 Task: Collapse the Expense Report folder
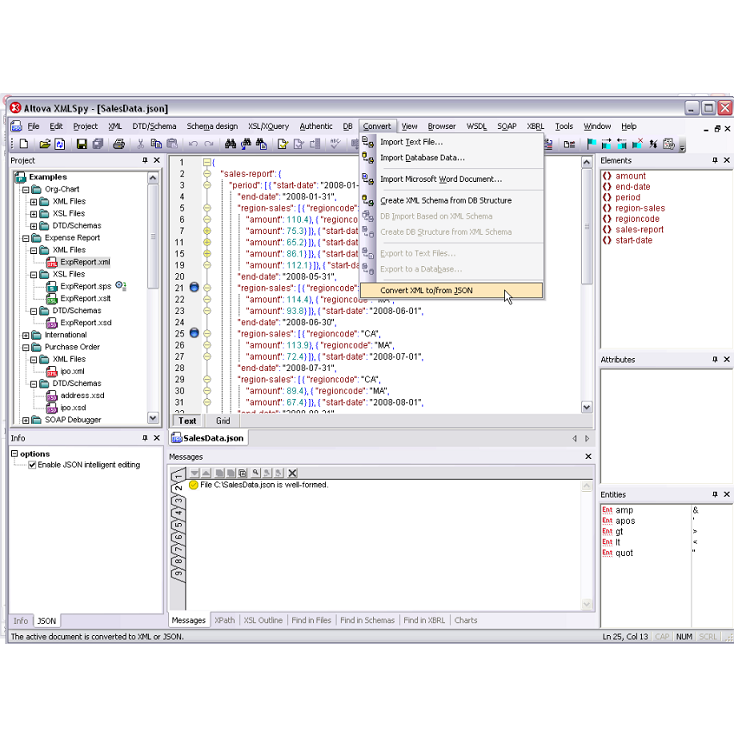click(x=26, y=238)
